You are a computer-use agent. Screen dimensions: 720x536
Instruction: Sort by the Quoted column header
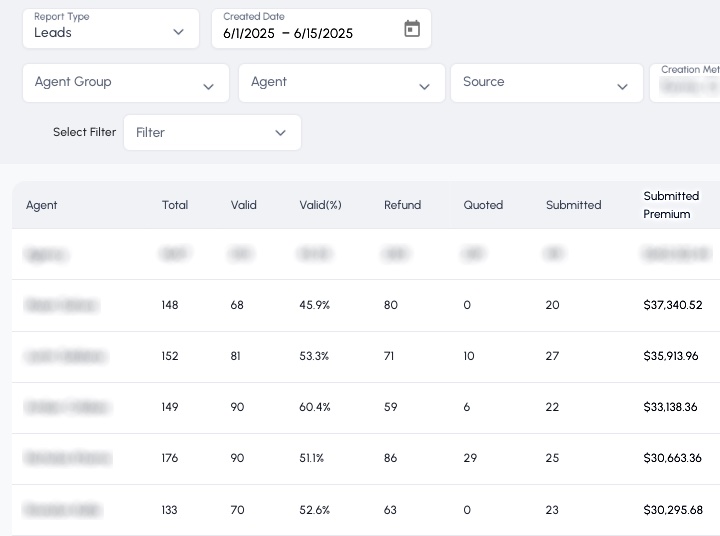483,205
